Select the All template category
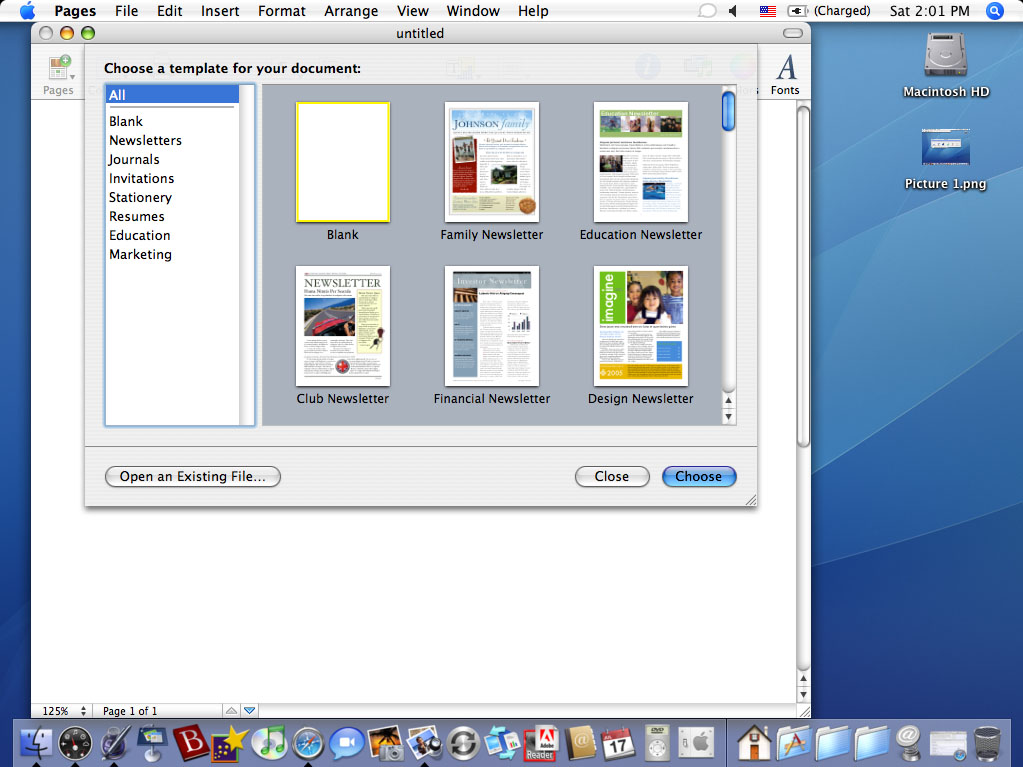The width and height of the screenshot is (1023, 767). point(172,95)
